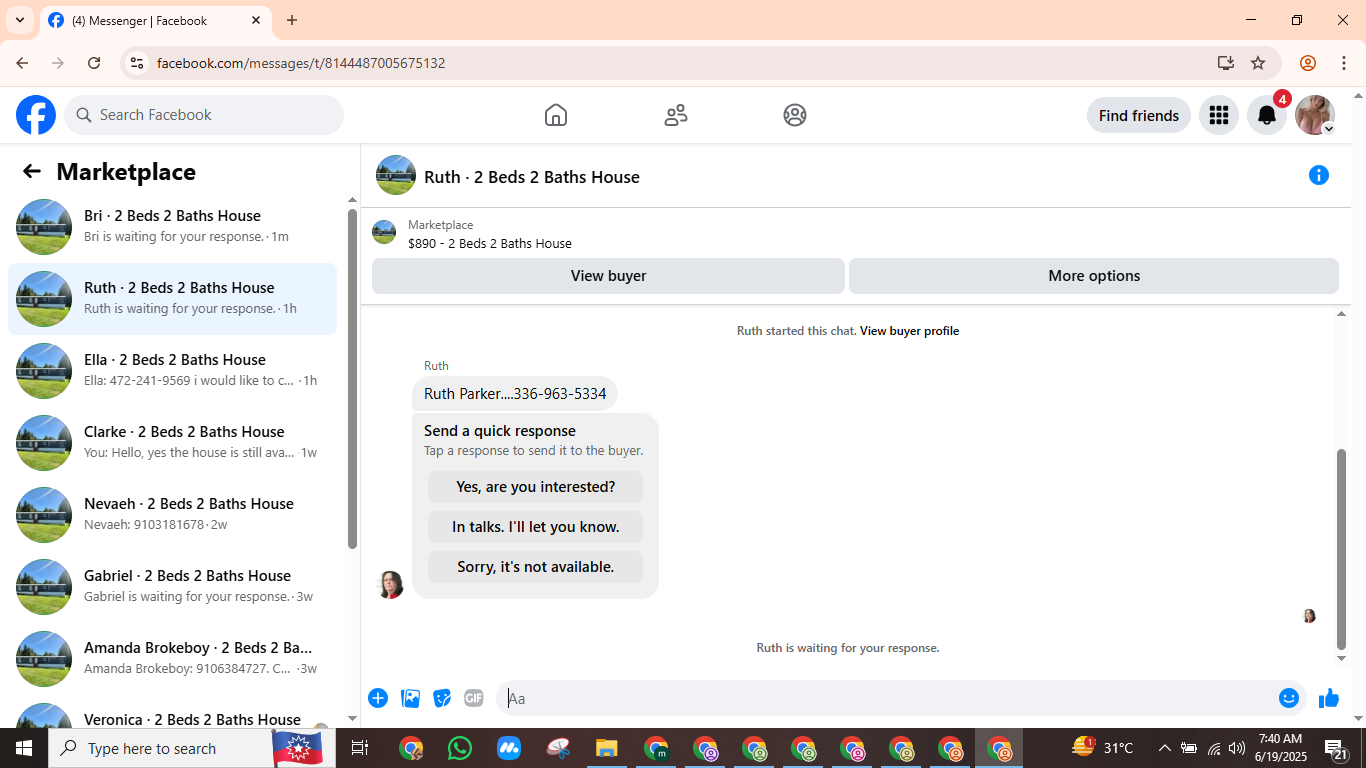
Task: Open the Bri conversation
Action: pos(172,227)
